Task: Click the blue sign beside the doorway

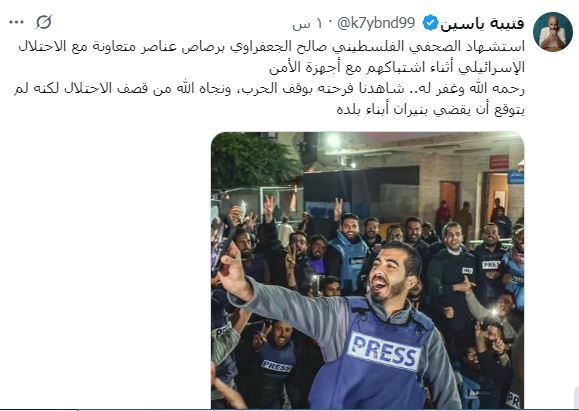Action: pos(515,177)
